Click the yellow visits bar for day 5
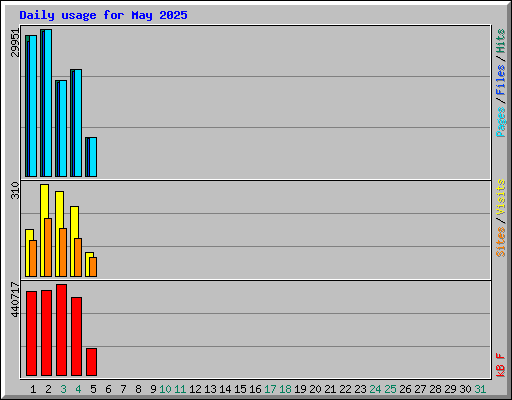Image resolution: width=512 pixels, height=400 pixels. pos(87,264)
